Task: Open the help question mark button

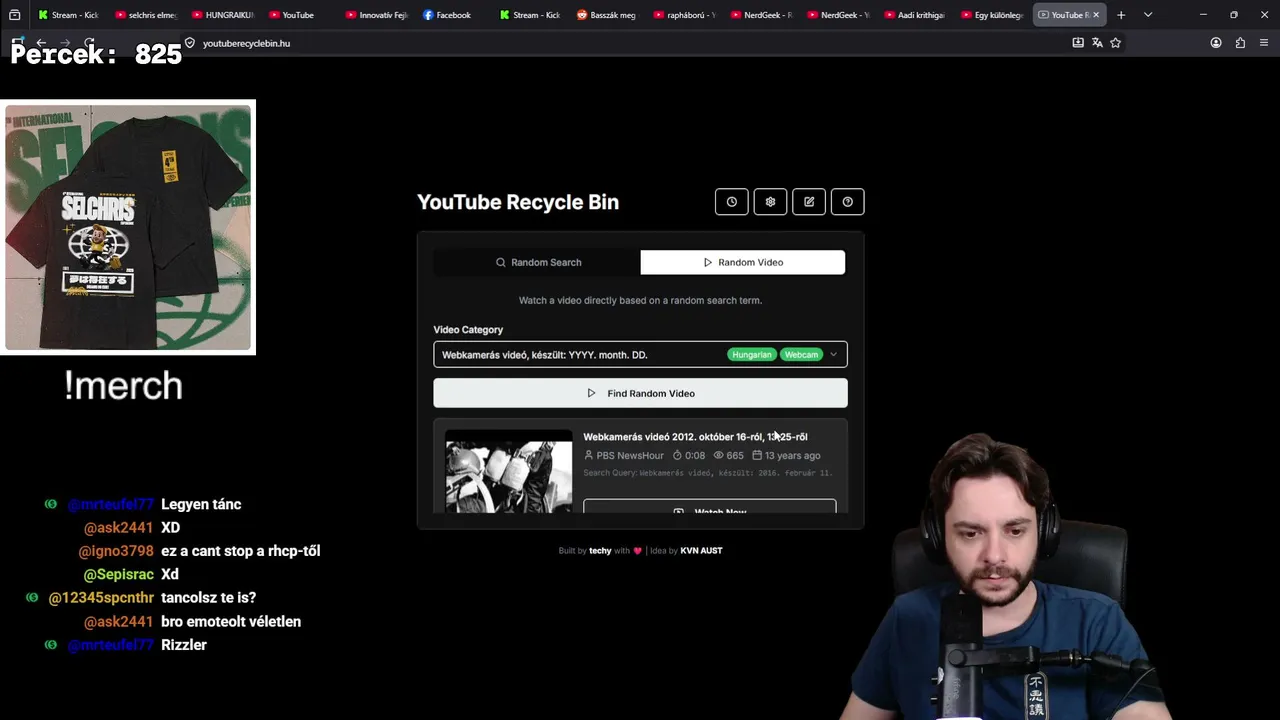Action: point(848,202)
